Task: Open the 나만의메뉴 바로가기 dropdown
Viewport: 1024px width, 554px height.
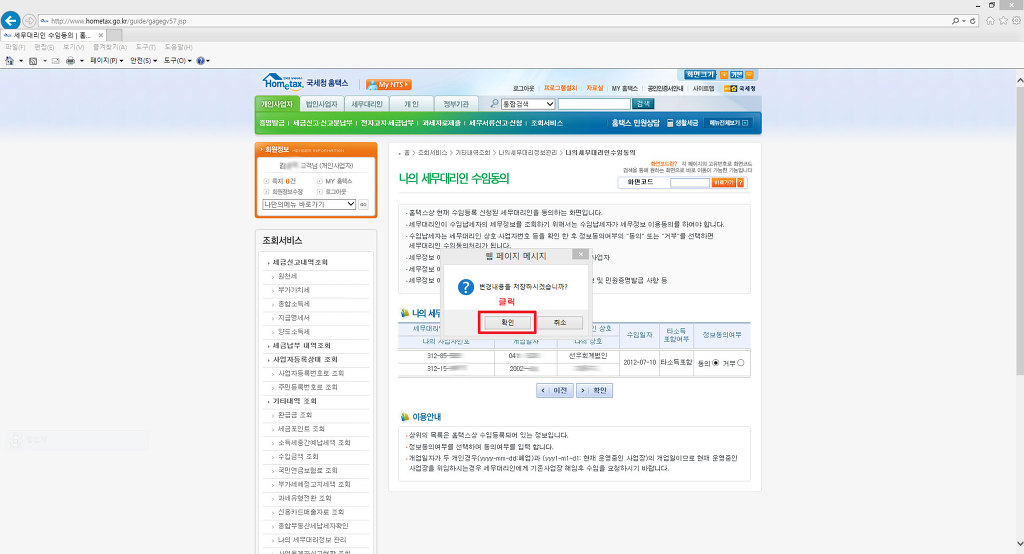Action: (x=309, y=204)
